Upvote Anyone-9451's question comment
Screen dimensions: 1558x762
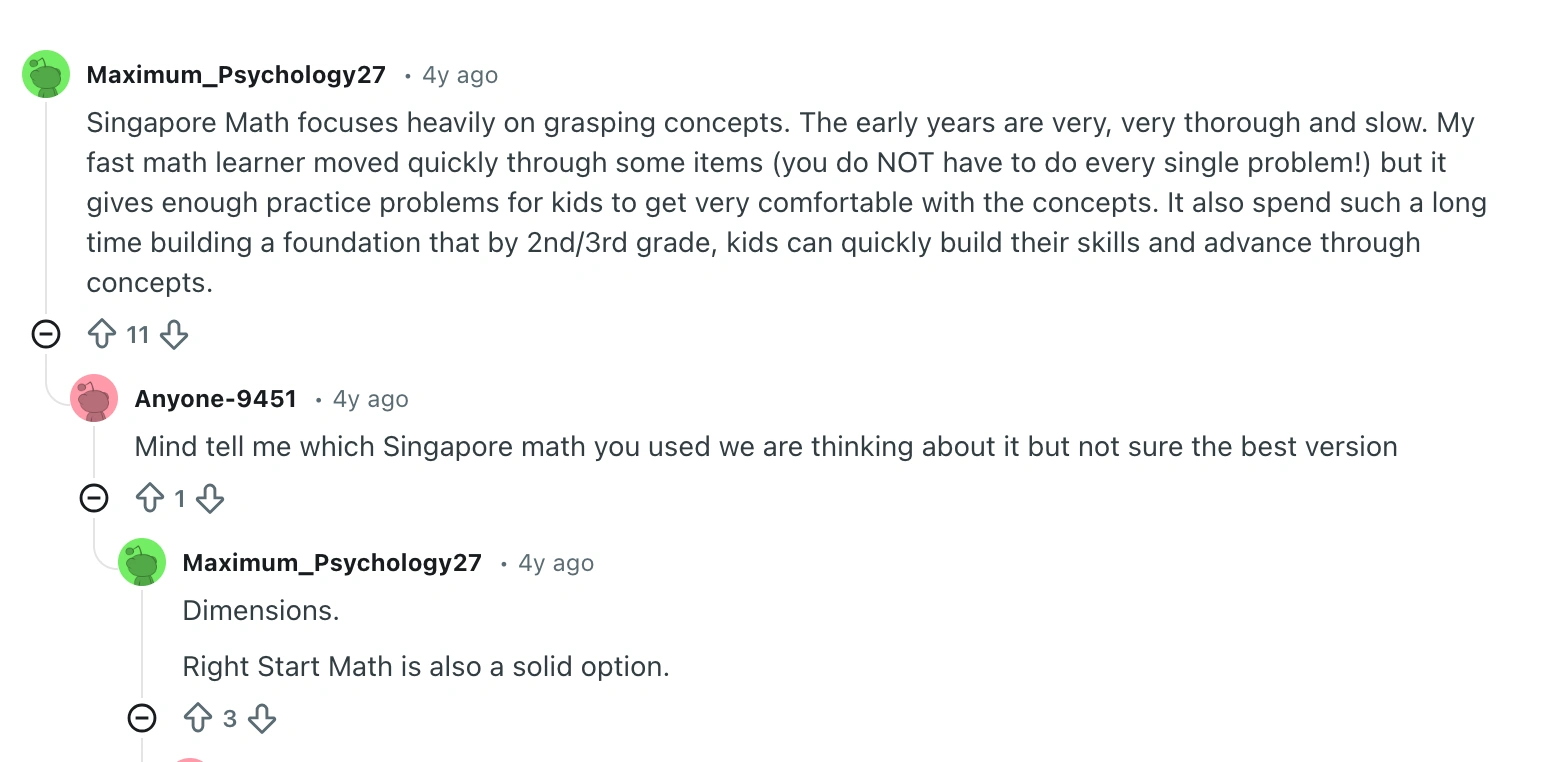coord(151,498)
